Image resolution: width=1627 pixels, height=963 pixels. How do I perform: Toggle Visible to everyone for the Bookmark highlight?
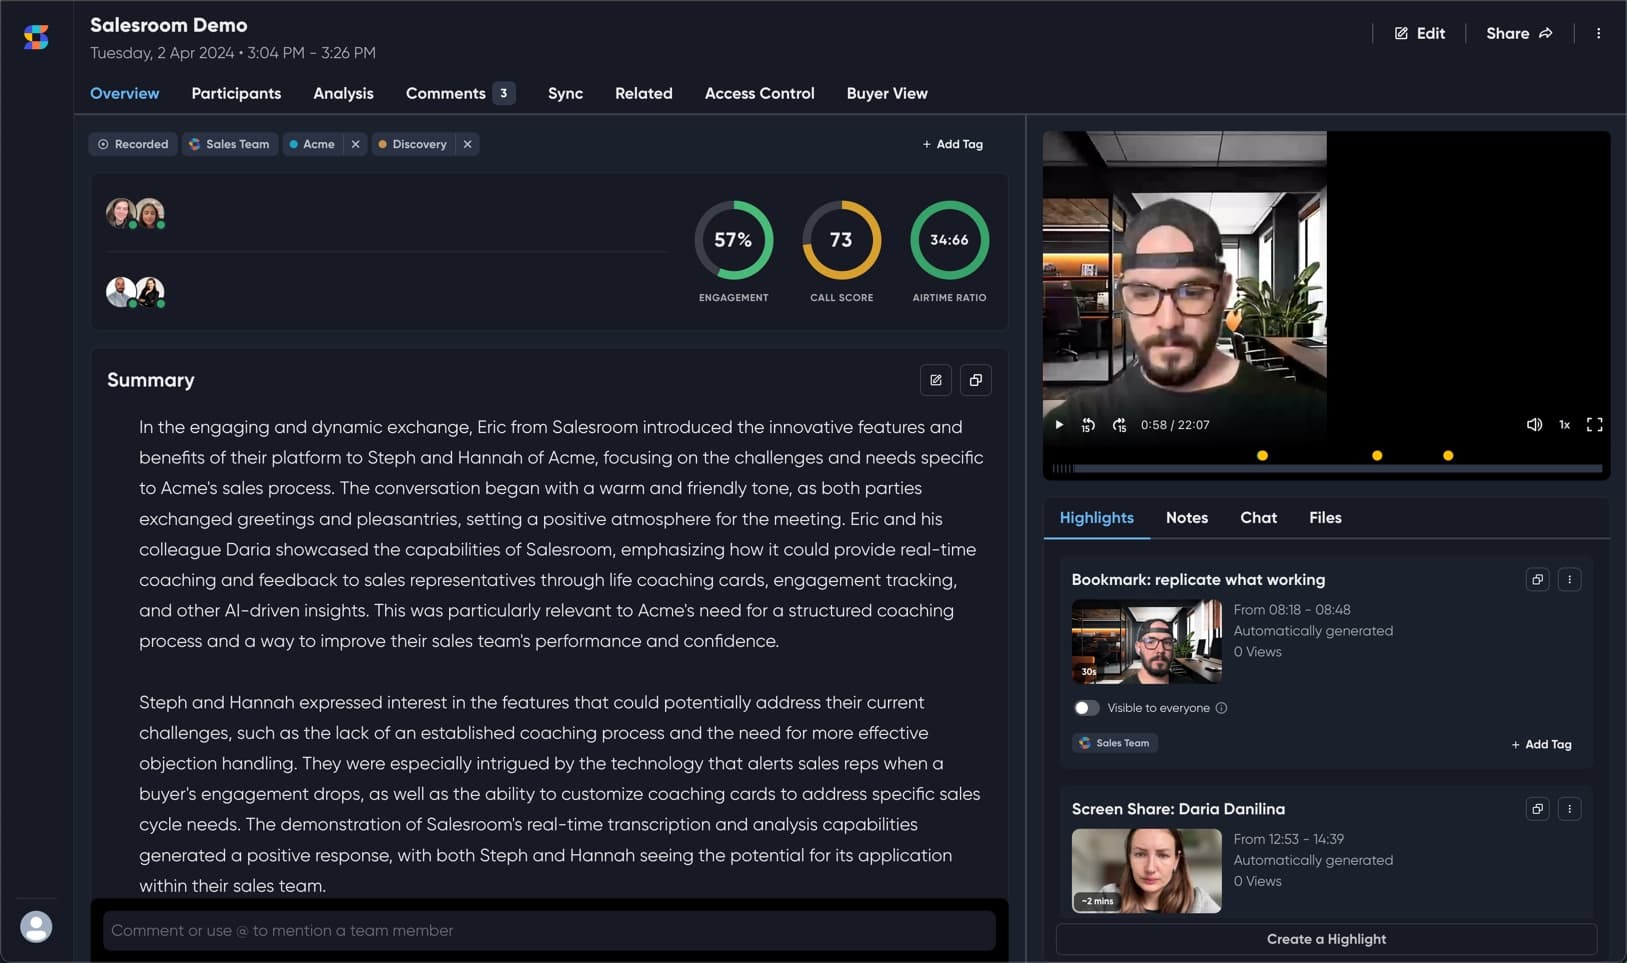(1086, 708)
